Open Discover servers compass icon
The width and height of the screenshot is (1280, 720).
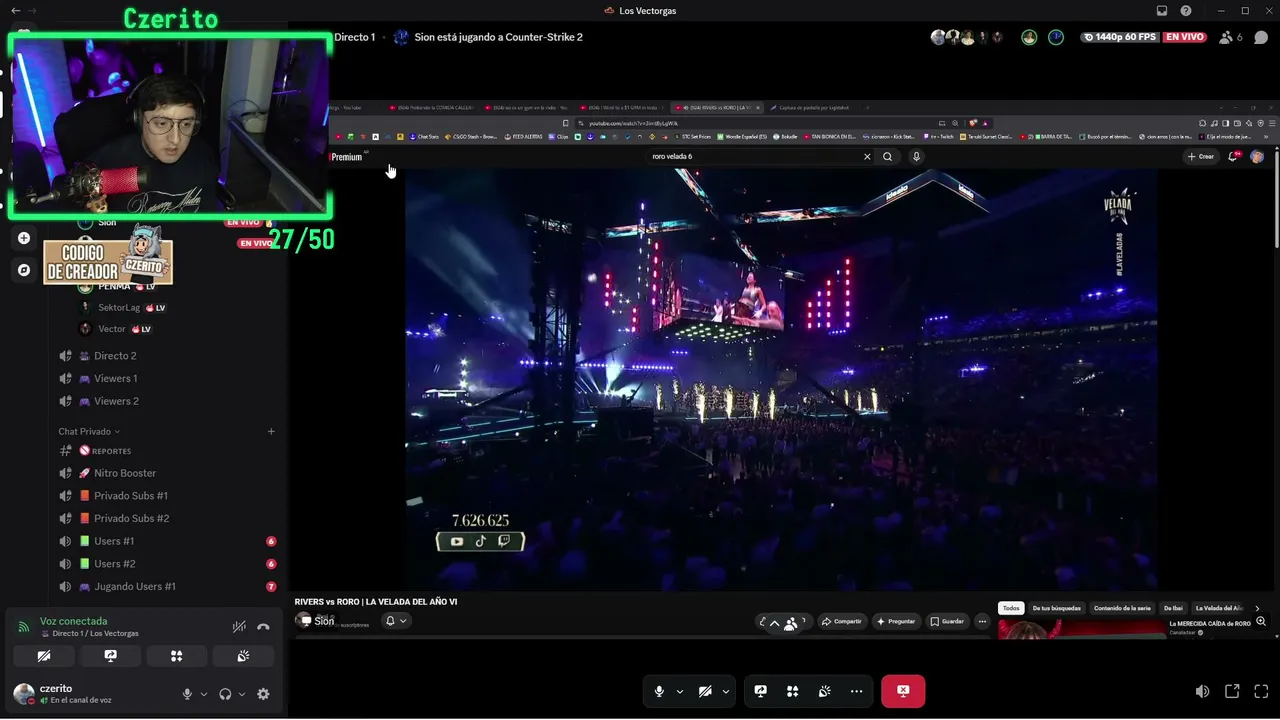[x=24, y=270]
